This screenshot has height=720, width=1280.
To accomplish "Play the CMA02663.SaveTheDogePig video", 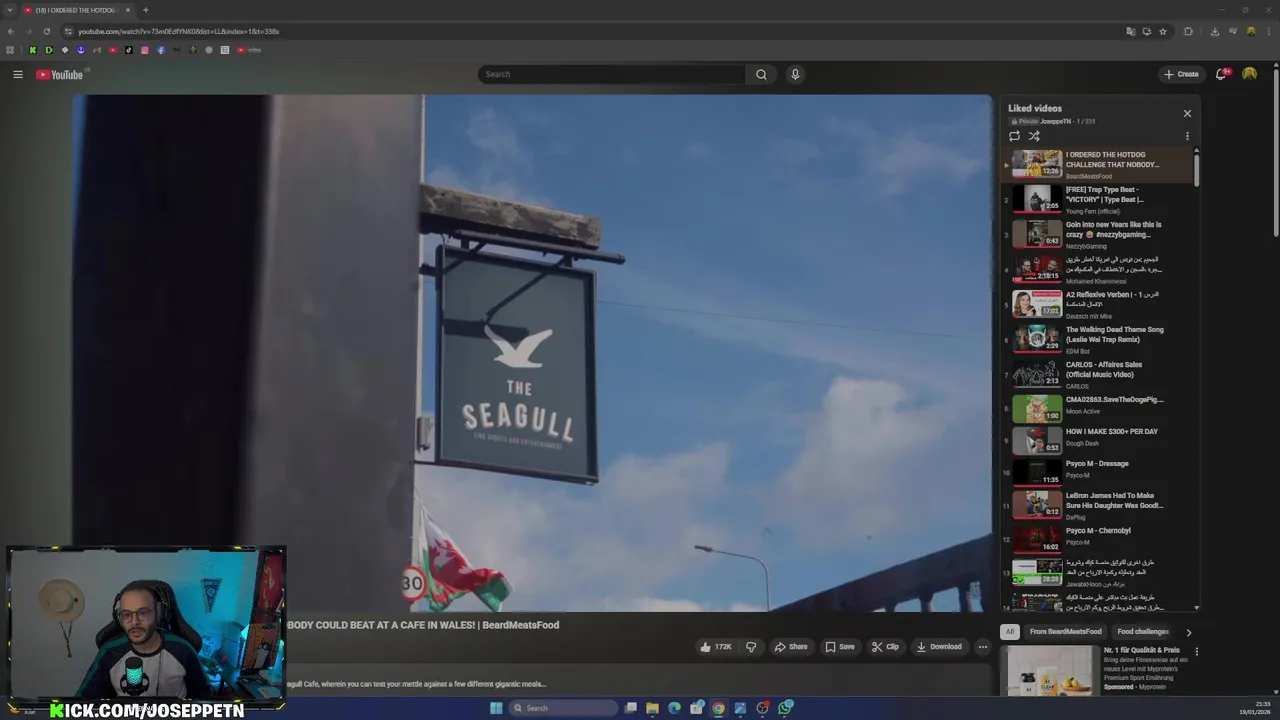I will click(x=1099, y=407).
